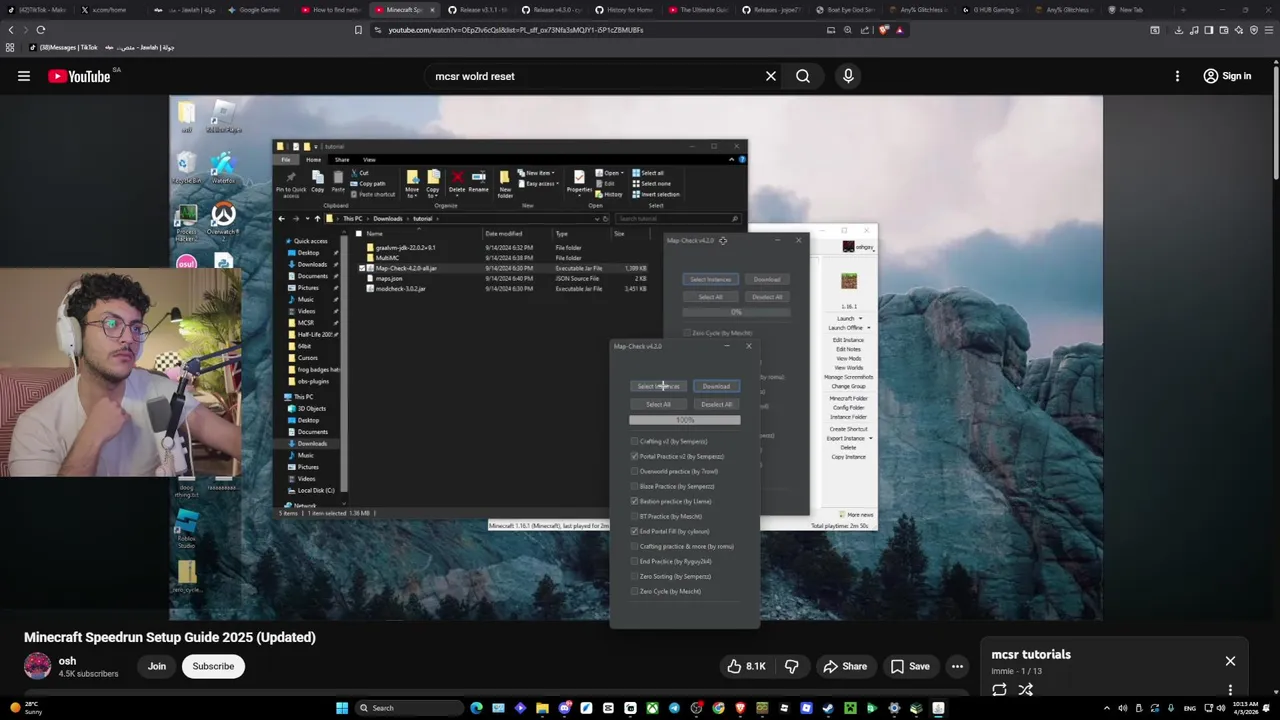1280x720 pixels.
Task: Click Delete red X in Explorer ribbon
Action: coord(457,178)
